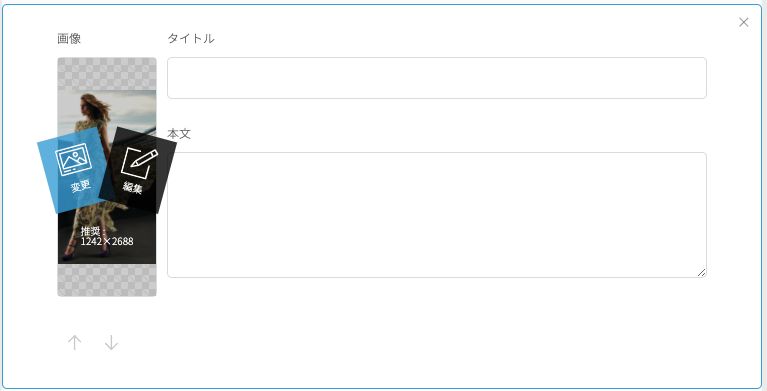Screen dimensions: 767x391
Task: Click the 推奨: 1242×2688 size hint text
Action: (x=107, y=236)
